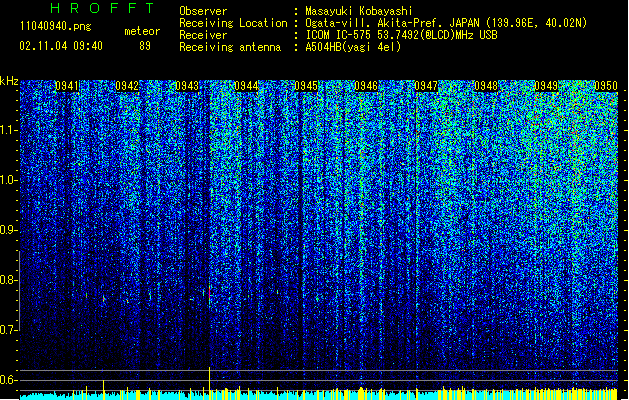
Task: Click the 0944 time marker
Action: tap(246, 86)
